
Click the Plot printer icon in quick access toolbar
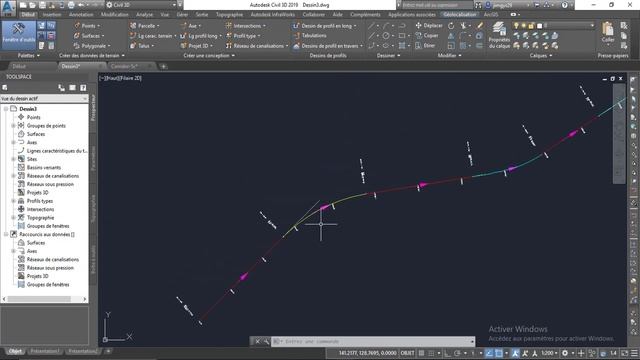click(71, 5)
